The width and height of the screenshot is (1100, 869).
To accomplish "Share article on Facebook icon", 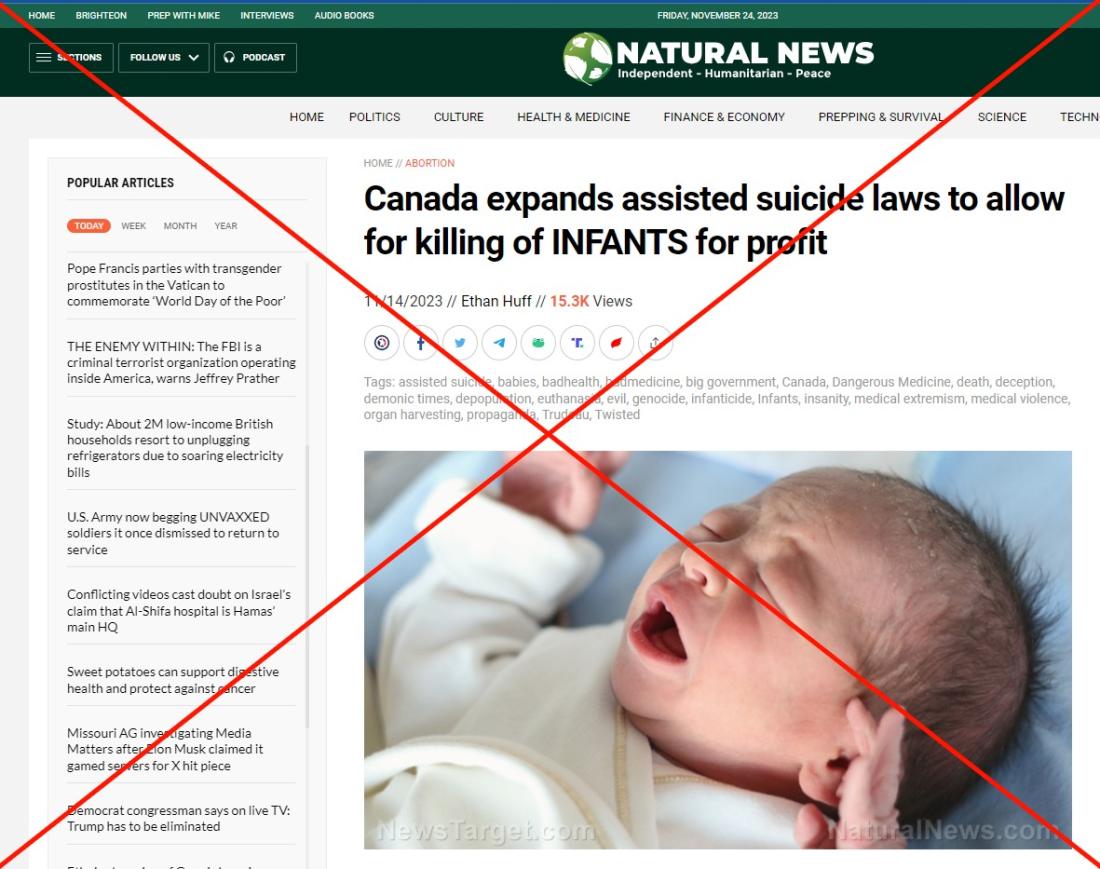I will tap(421, 343).
